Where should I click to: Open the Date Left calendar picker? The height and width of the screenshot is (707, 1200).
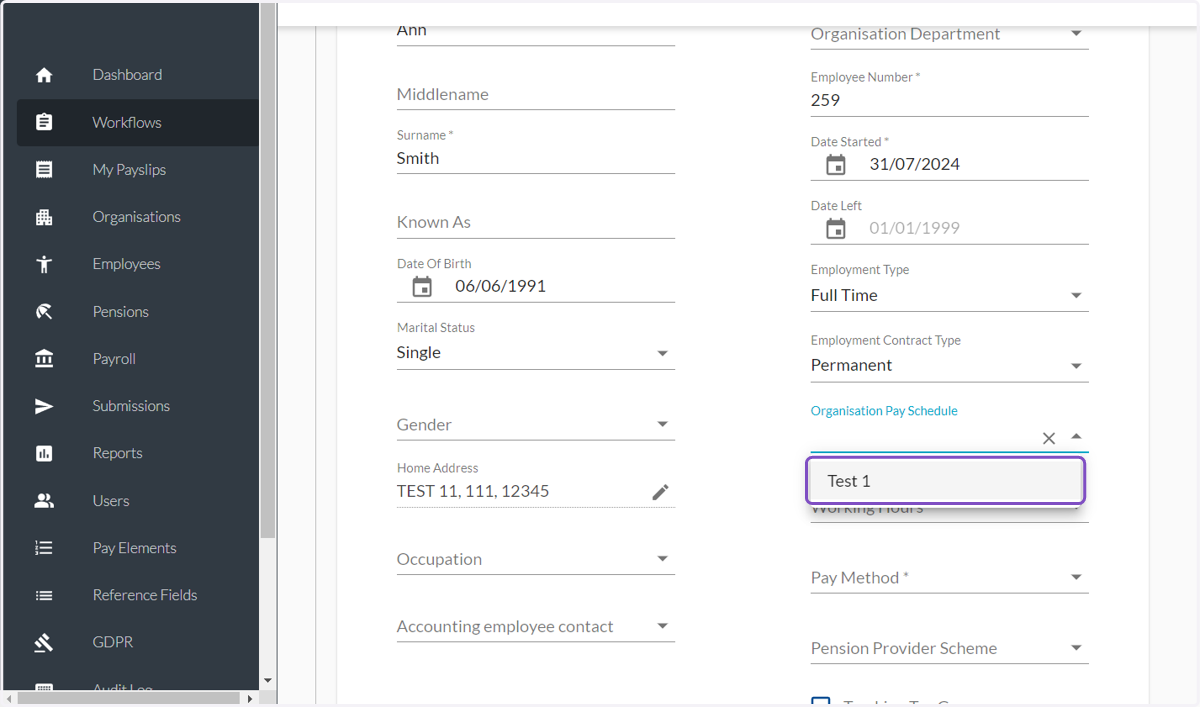coord(836,229)
